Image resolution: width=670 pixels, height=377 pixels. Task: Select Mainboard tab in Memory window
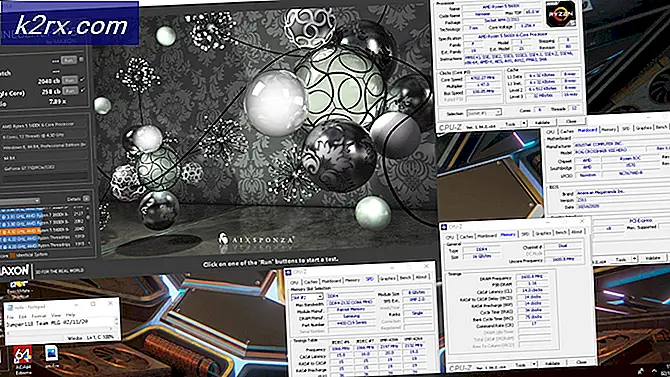[x=487, y=236]
